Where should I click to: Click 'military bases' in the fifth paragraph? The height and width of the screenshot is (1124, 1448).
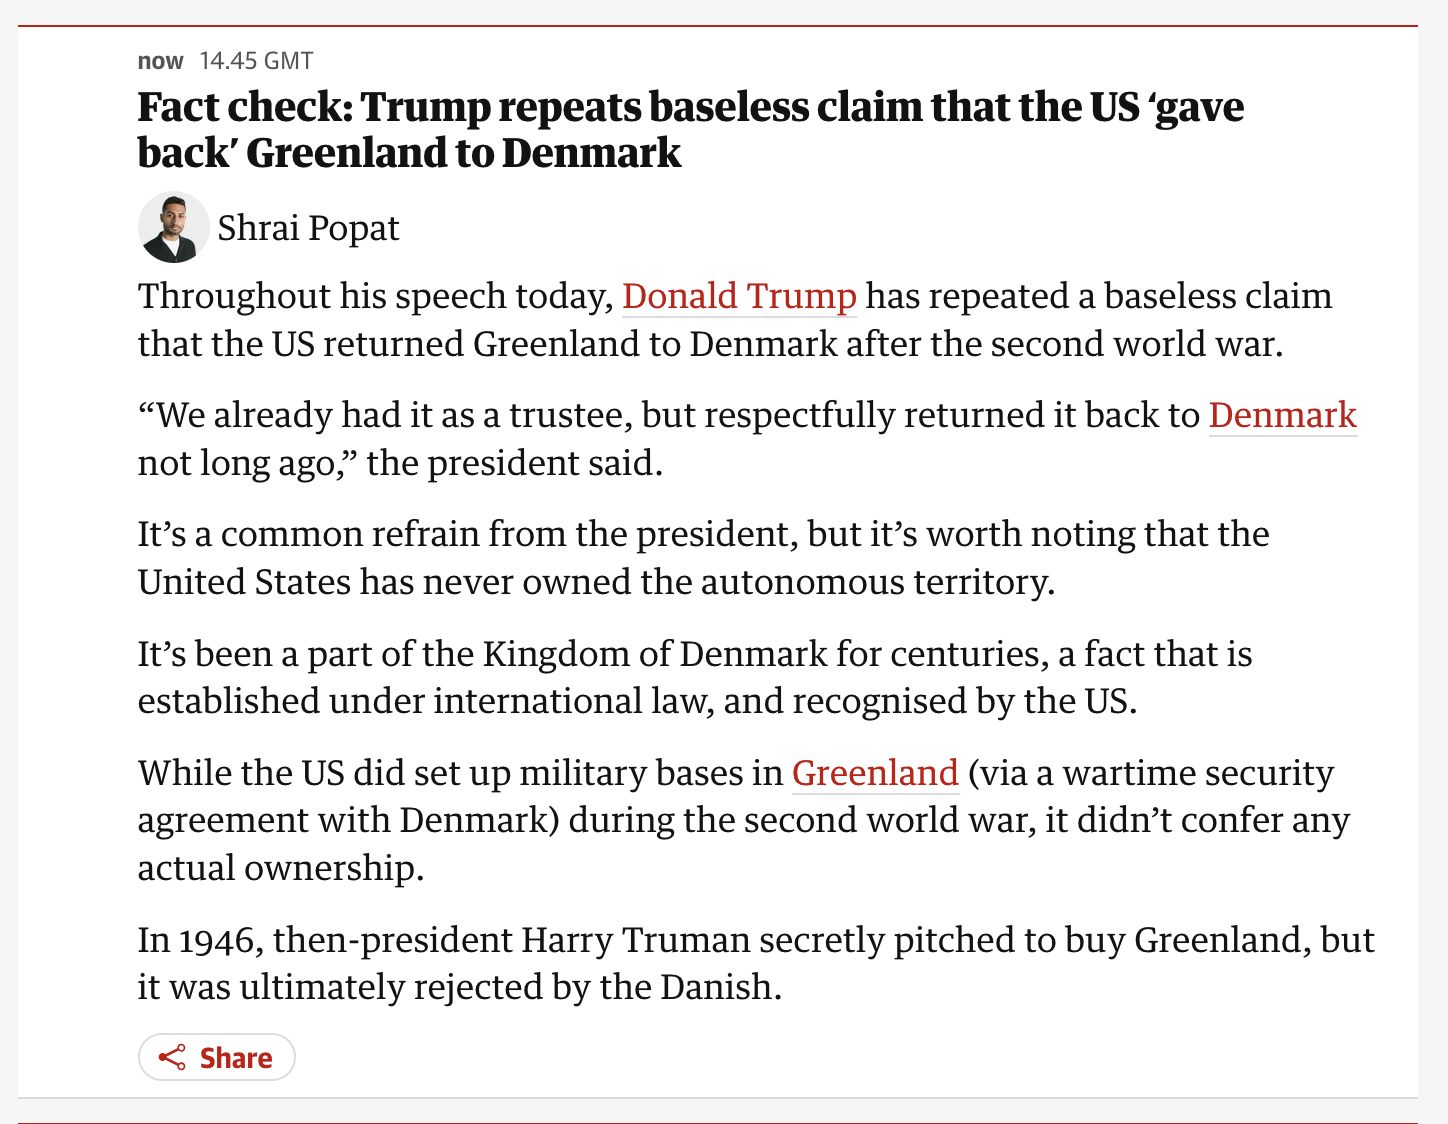pos(633,773)
